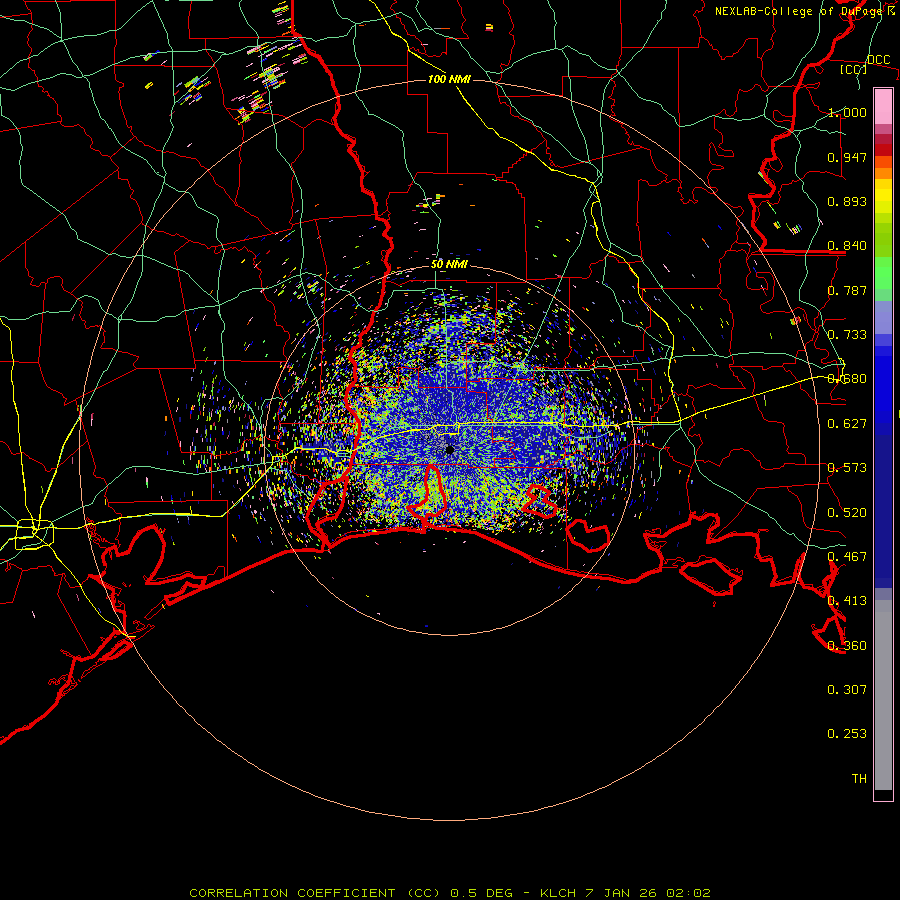The height and width of the screenshot is (900, 900).
Task: Click the 0.627 scale value
Action: 847,424
